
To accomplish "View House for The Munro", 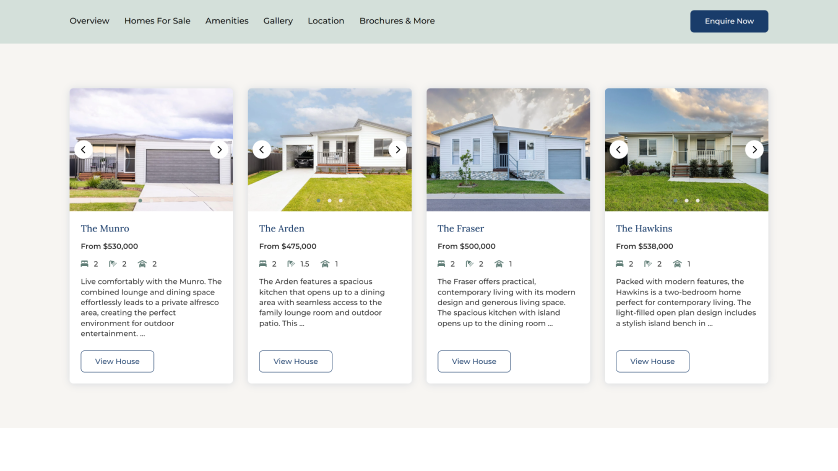I will [117, 361].
